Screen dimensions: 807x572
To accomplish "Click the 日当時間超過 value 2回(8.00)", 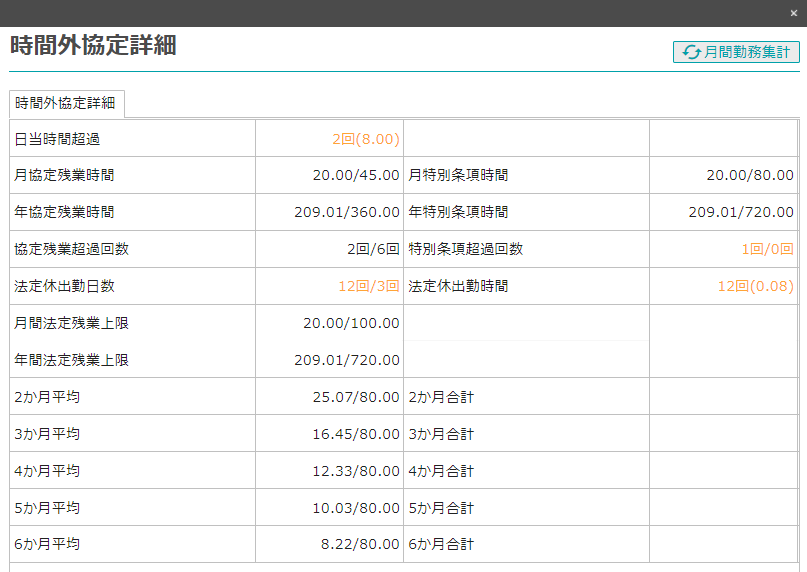I will click(366, 139).
